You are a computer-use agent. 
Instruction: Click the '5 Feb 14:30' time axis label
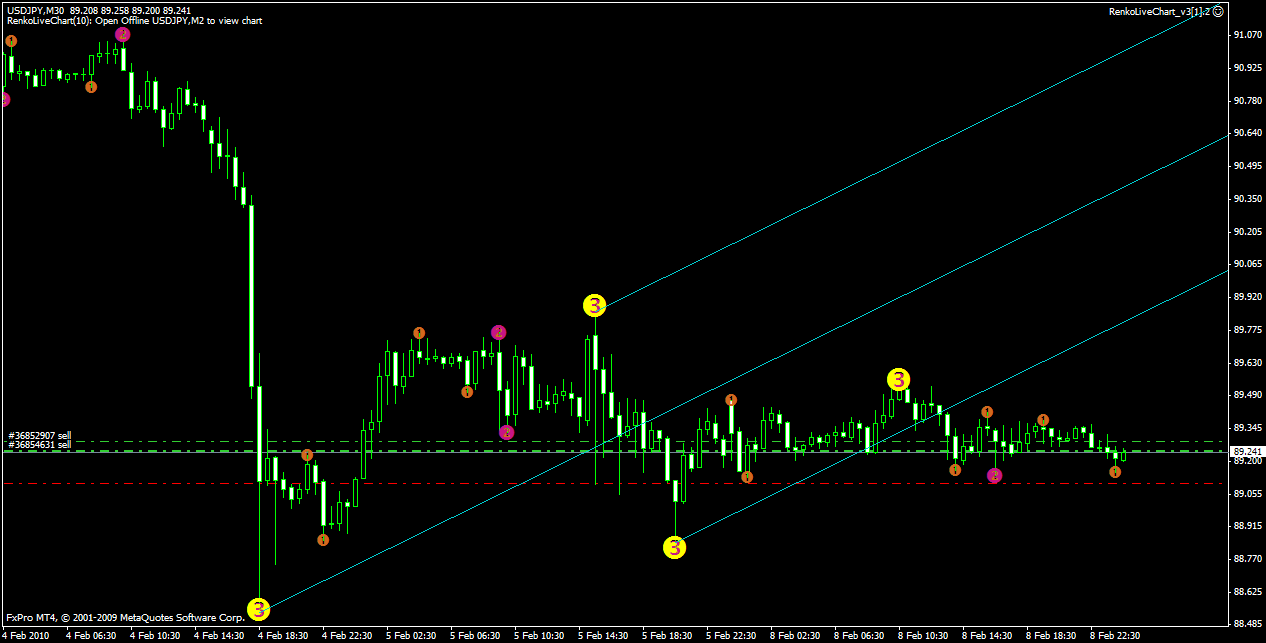pos(603,635)
